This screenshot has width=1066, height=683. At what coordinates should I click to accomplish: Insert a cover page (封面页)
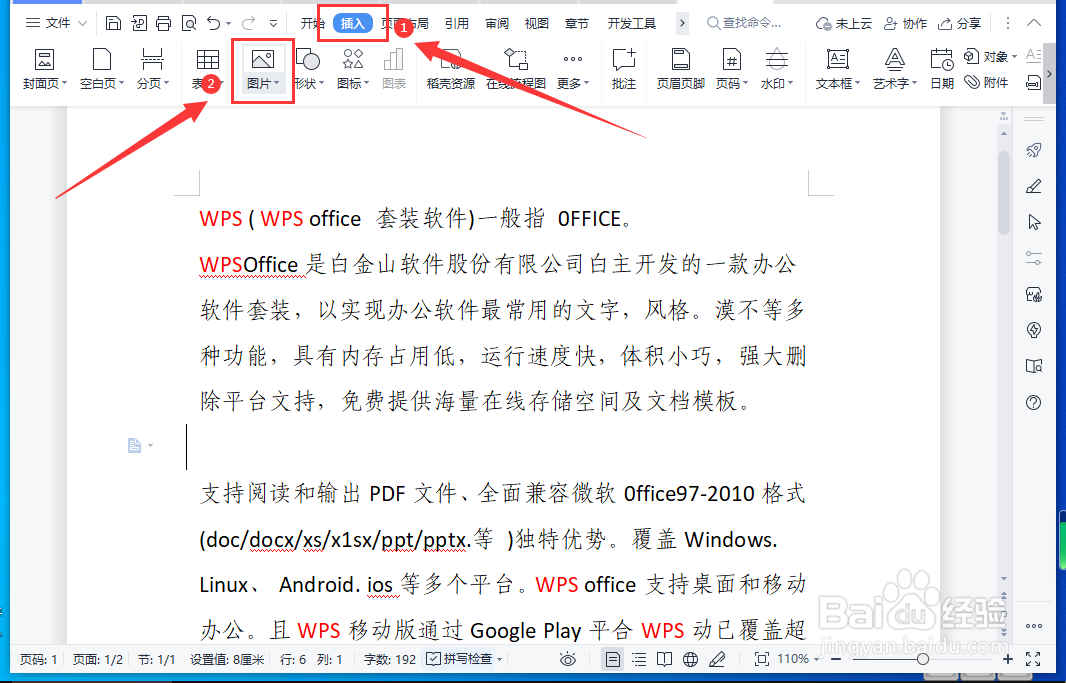(45, 68)
